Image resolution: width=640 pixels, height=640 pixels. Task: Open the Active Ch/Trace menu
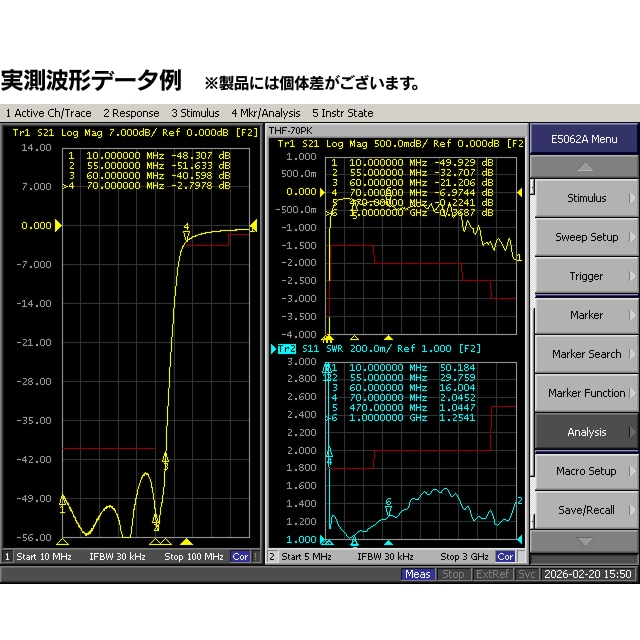[x=48, y=113]
